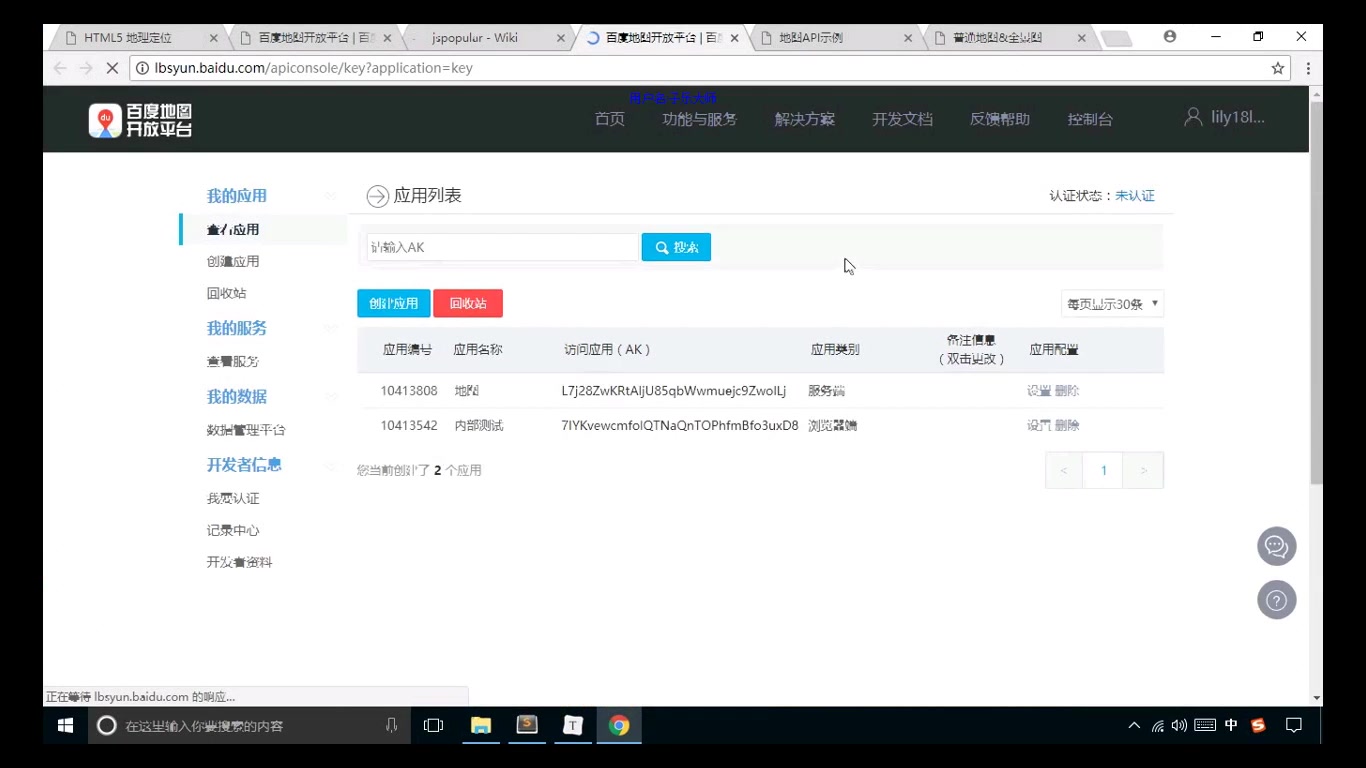The image size is (1366, 768).
Task: Open 开发文档 in the top navigation
Action: coord(902,119)
